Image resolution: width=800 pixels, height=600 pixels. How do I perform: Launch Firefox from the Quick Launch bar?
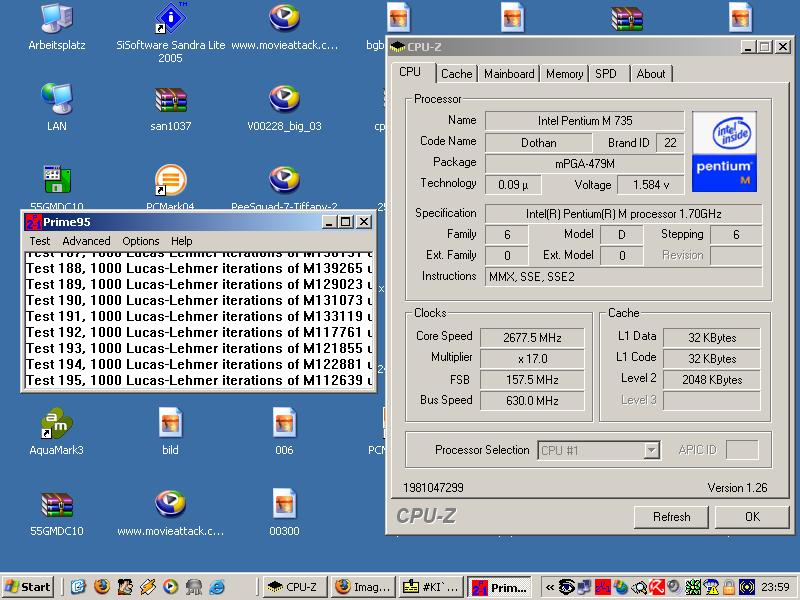coord(102,587)
